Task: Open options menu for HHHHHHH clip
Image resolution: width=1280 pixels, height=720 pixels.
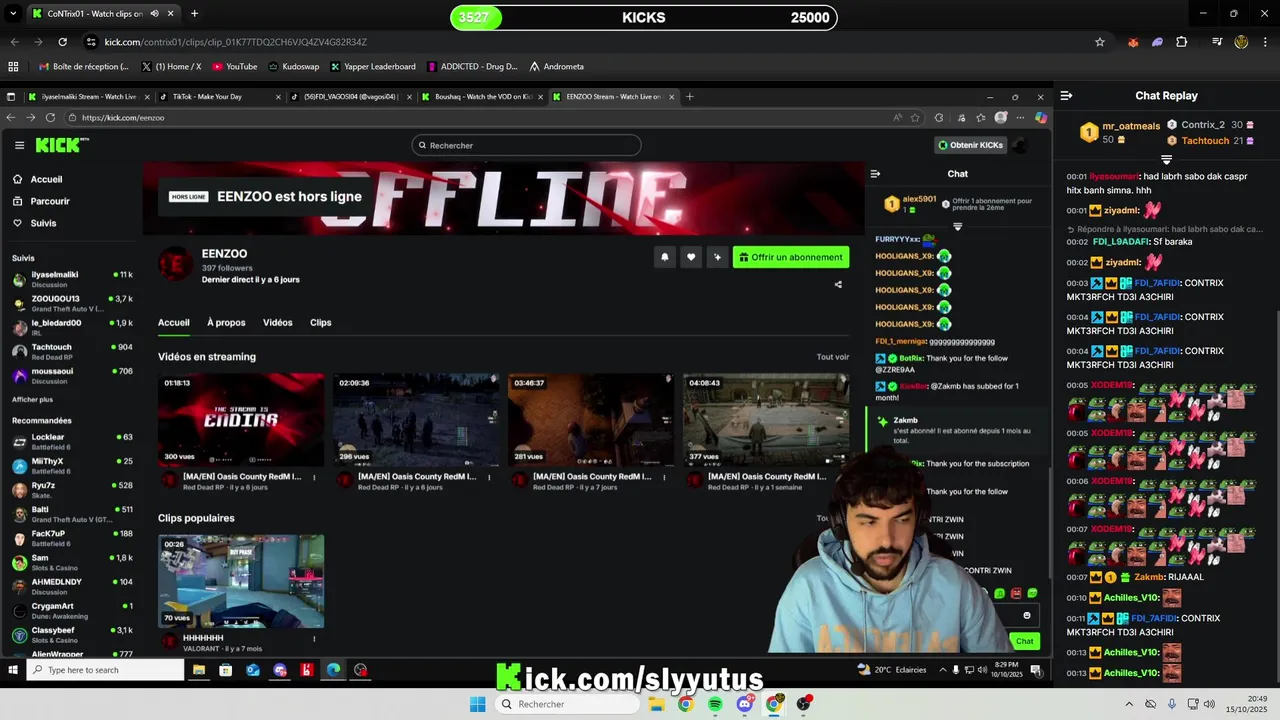Action: (314, 638)
